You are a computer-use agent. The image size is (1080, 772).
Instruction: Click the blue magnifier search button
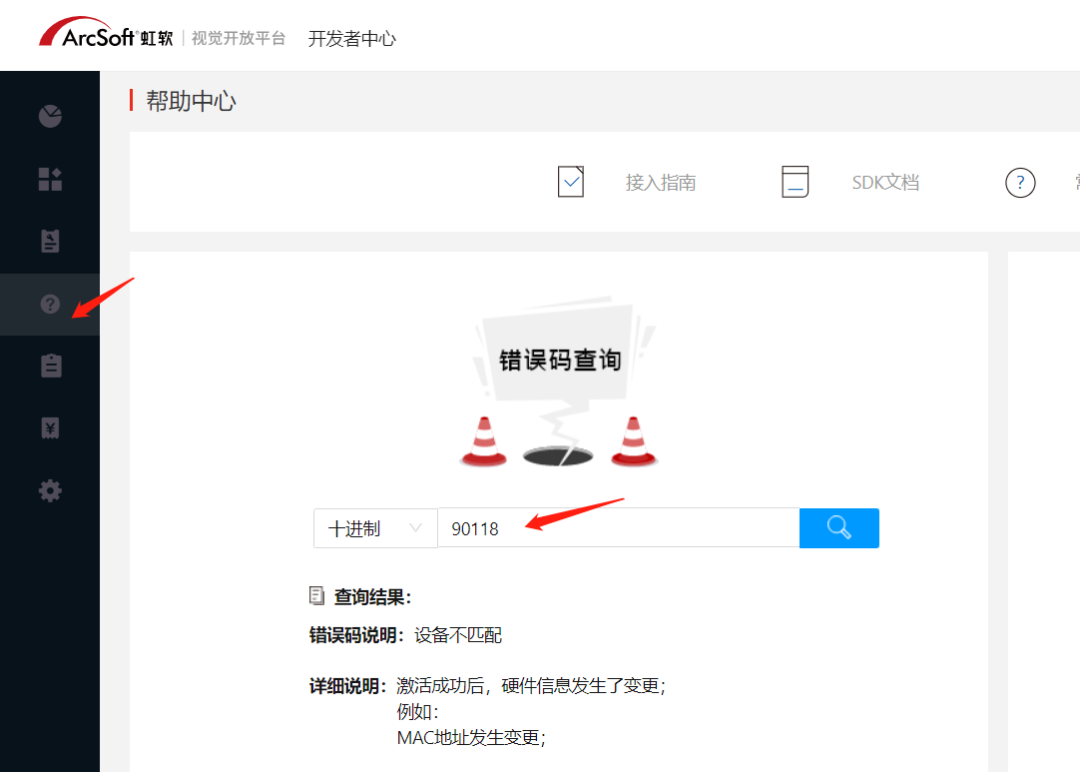coord(839,528)
